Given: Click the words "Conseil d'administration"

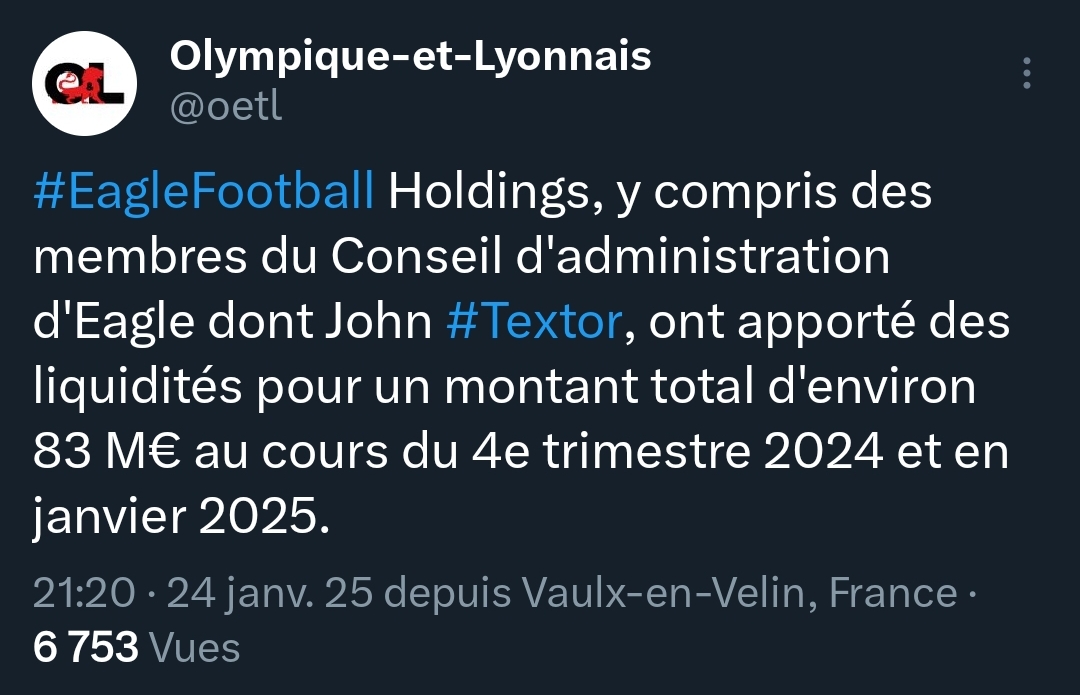Looking at the screenshot, I should click(x=610, y=257).
